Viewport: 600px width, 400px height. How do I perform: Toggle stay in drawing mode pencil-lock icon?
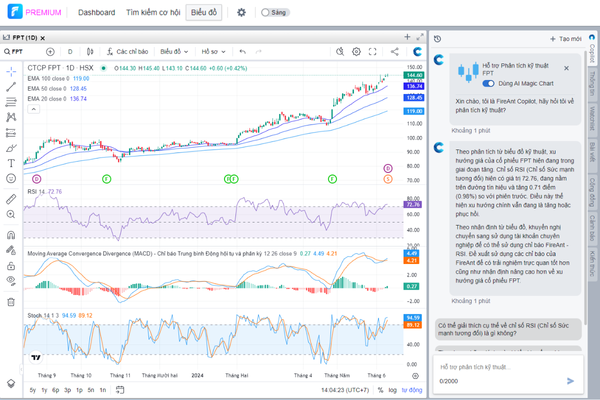11,250
